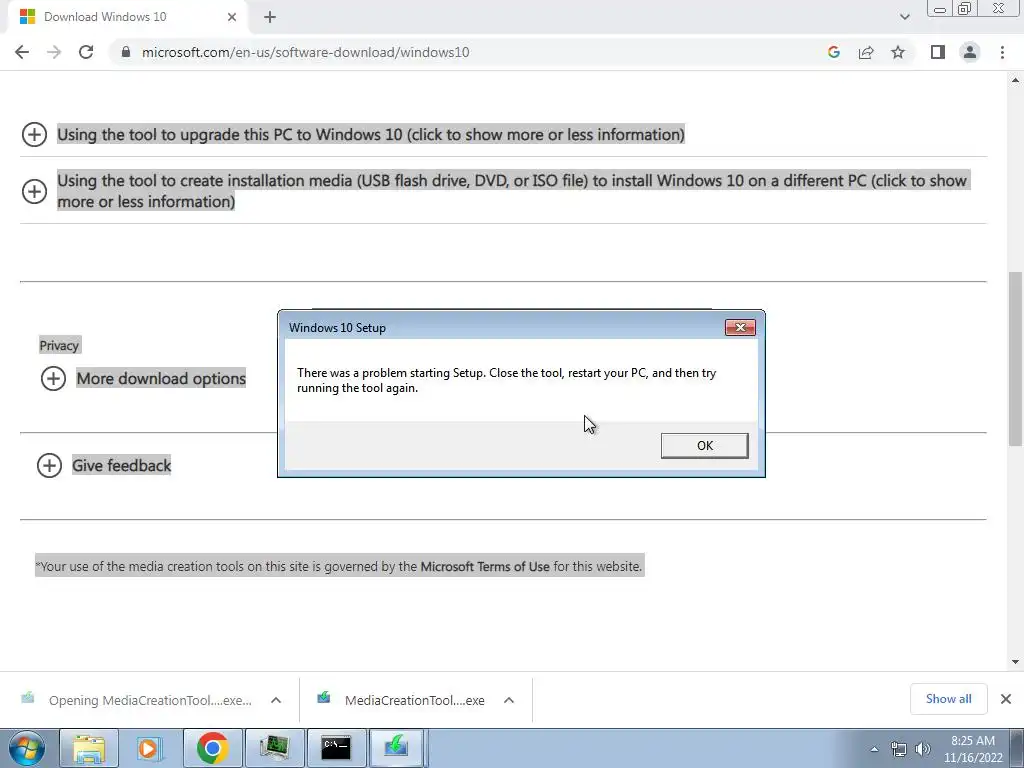The height and width of the screenshot is (768, 1024).
Task: Open the Command Prompt taskbar icon
Action: click(x=336, y=748)
